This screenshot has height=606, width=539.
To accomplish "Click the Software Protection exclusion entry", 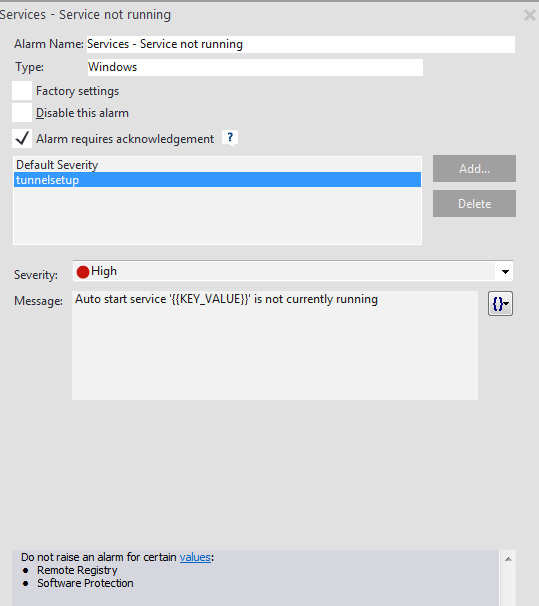I will pyautogui.click(x=85, y=583).
